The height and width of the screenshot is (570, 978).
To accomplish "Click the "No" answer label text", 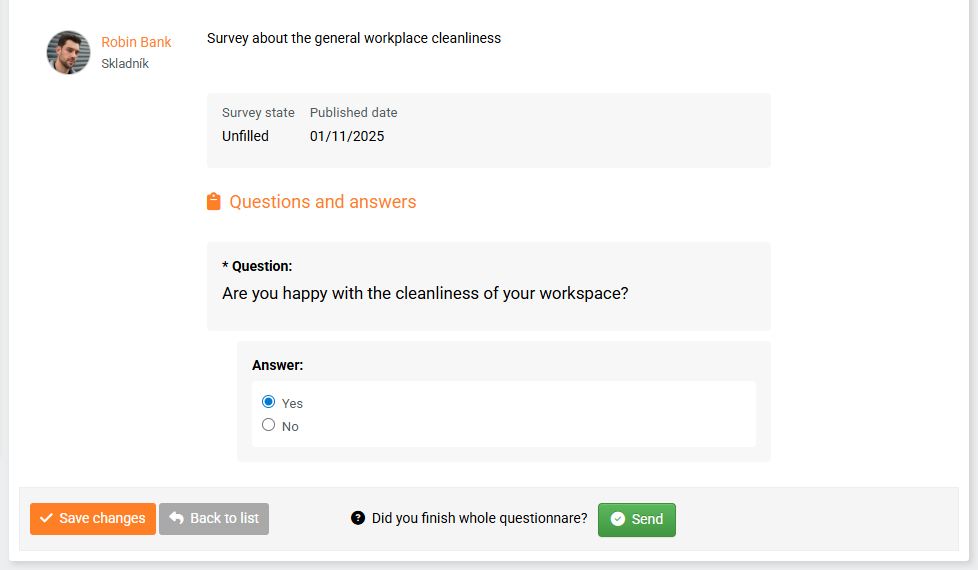I will click(290, 426).
